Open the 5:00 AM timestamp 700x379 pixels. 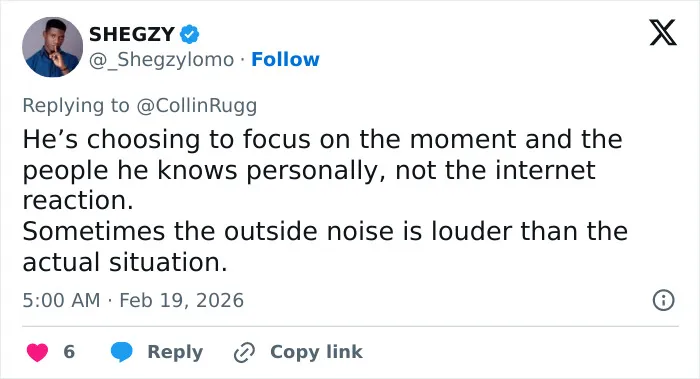(61, 300)
